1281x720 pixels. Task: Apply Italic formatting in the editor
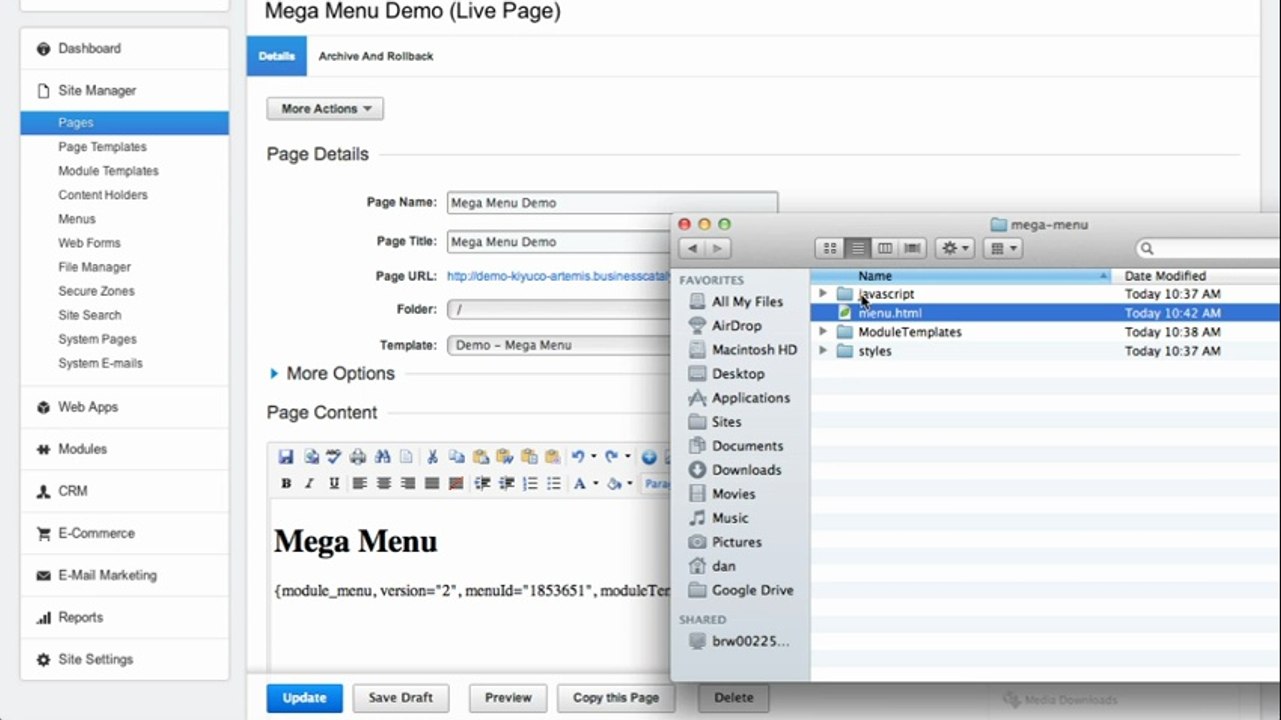pos(310,484)
